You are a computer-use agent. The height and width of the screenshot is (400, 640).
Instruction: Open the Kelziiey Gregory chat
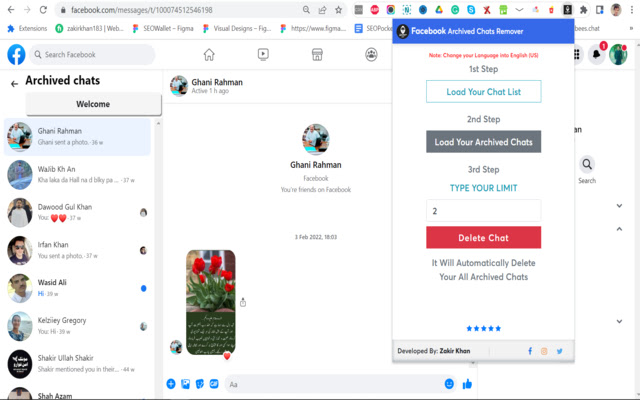coord(78,326)
